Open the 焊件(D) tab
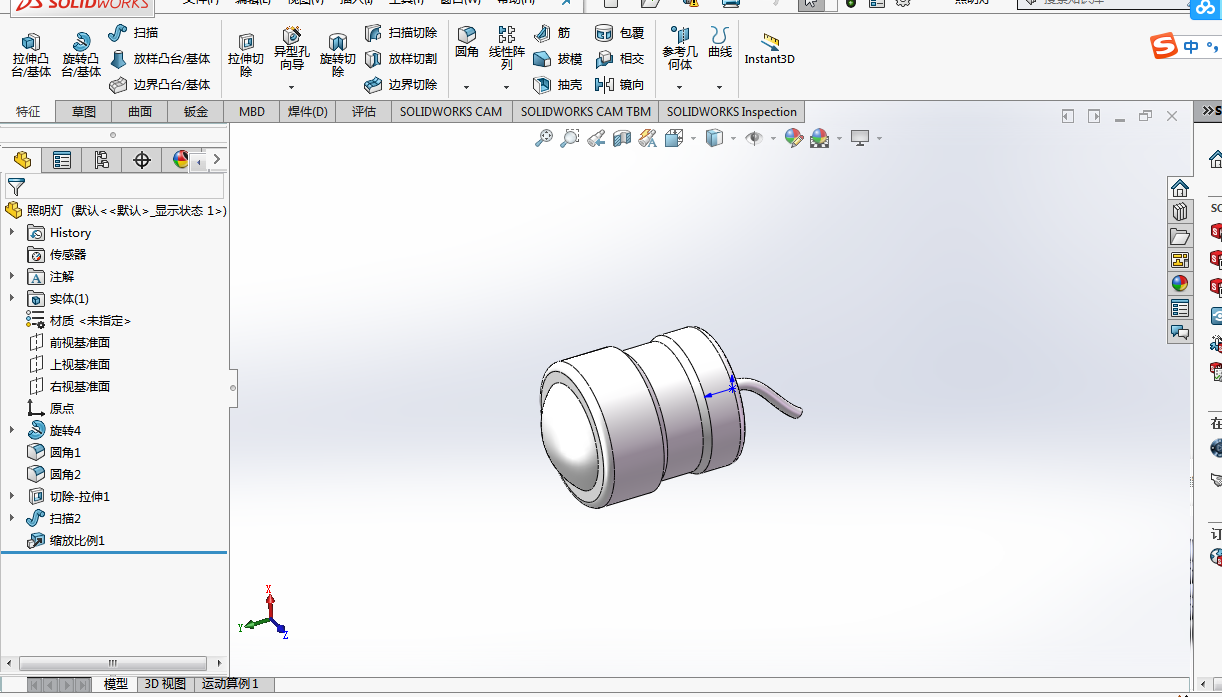The height and width of the screenshot is (697, 1222). coord(308,111)
